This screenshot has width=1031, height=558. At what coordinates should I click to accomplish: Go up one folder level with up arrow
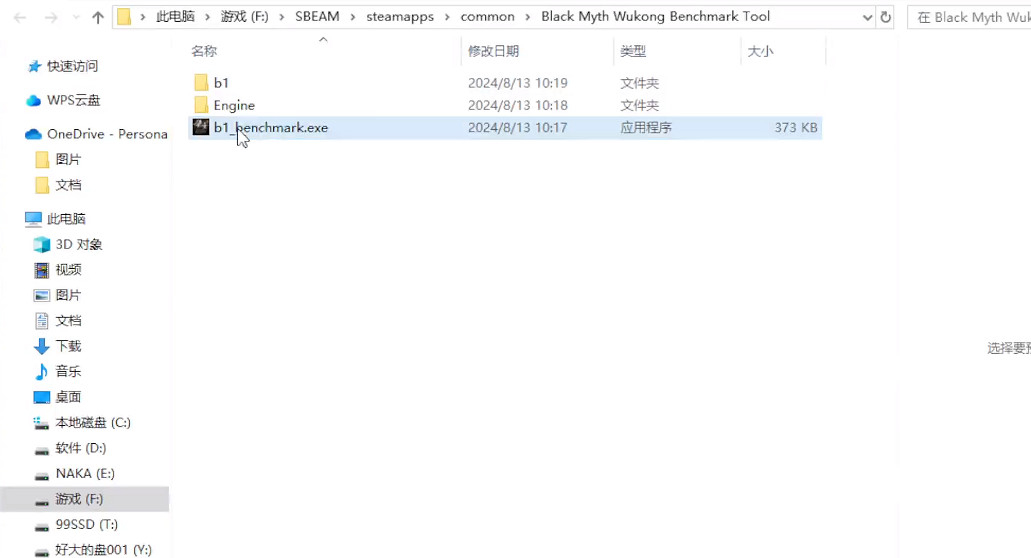[x=97, y=17]
